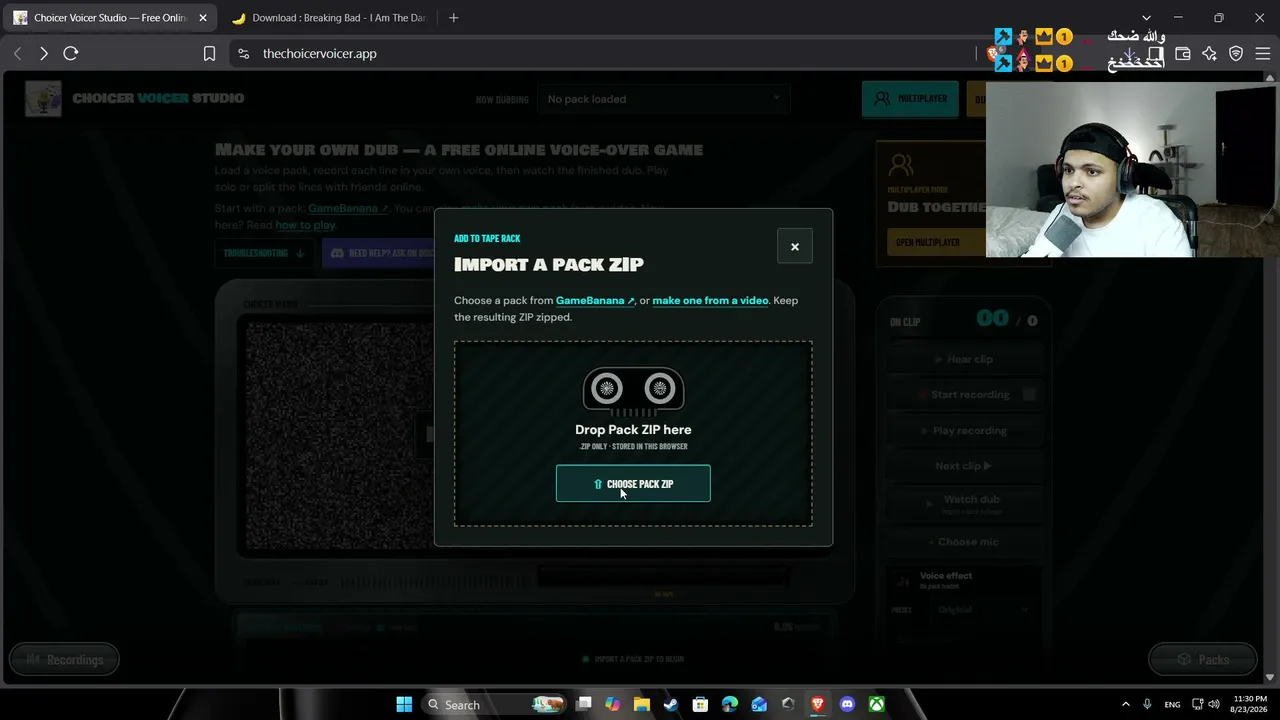
Task: Close the Choicer Voicer Studio tab
Action: tap(203, 18)
